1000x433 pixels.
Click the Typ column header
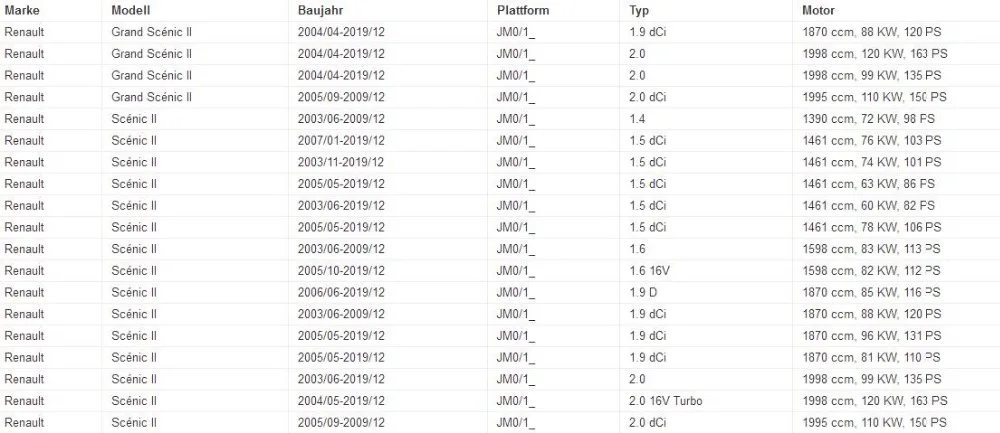pos(639,11)
